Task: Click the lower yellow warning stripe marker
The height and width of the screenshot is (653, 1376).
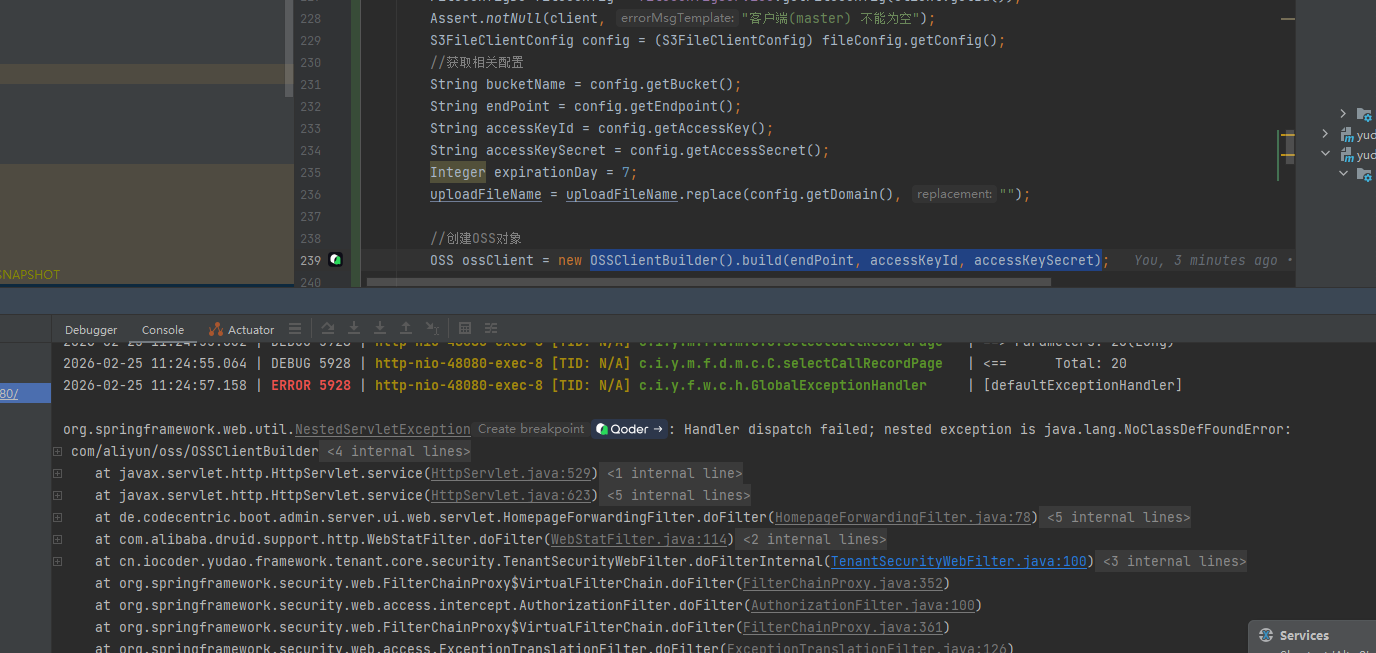Action: click(x=1287, y=155)
